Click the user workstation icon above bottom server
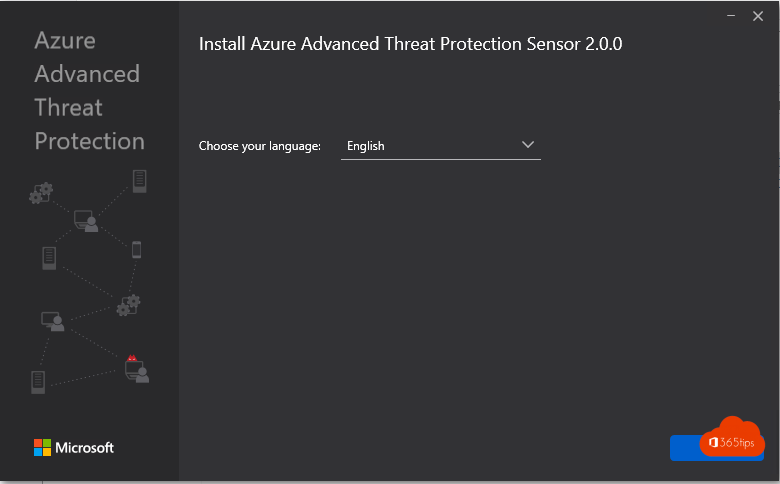Screen dimensions: 780x484 pos(53,321)
